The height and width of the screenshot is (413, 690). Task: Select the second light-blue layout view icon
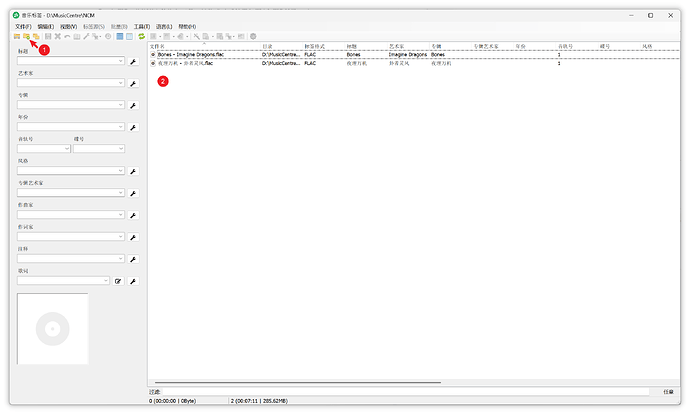pyautogui.click(x=129, y=37)
